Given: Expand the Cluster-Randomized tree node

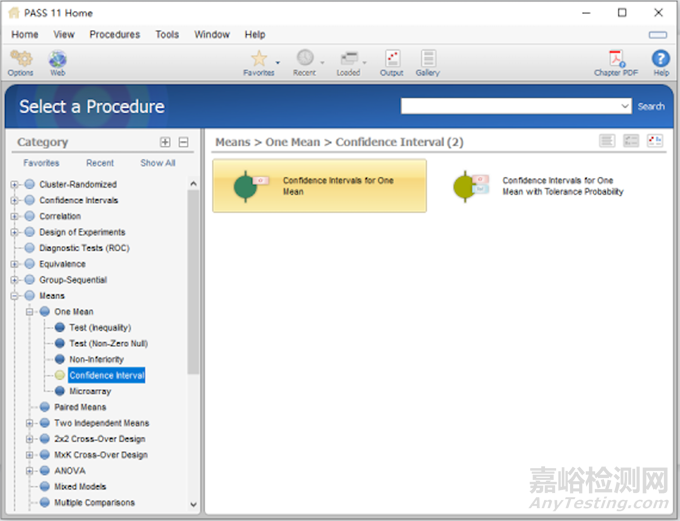Looking at the screenshot, I should coord(14,184).
